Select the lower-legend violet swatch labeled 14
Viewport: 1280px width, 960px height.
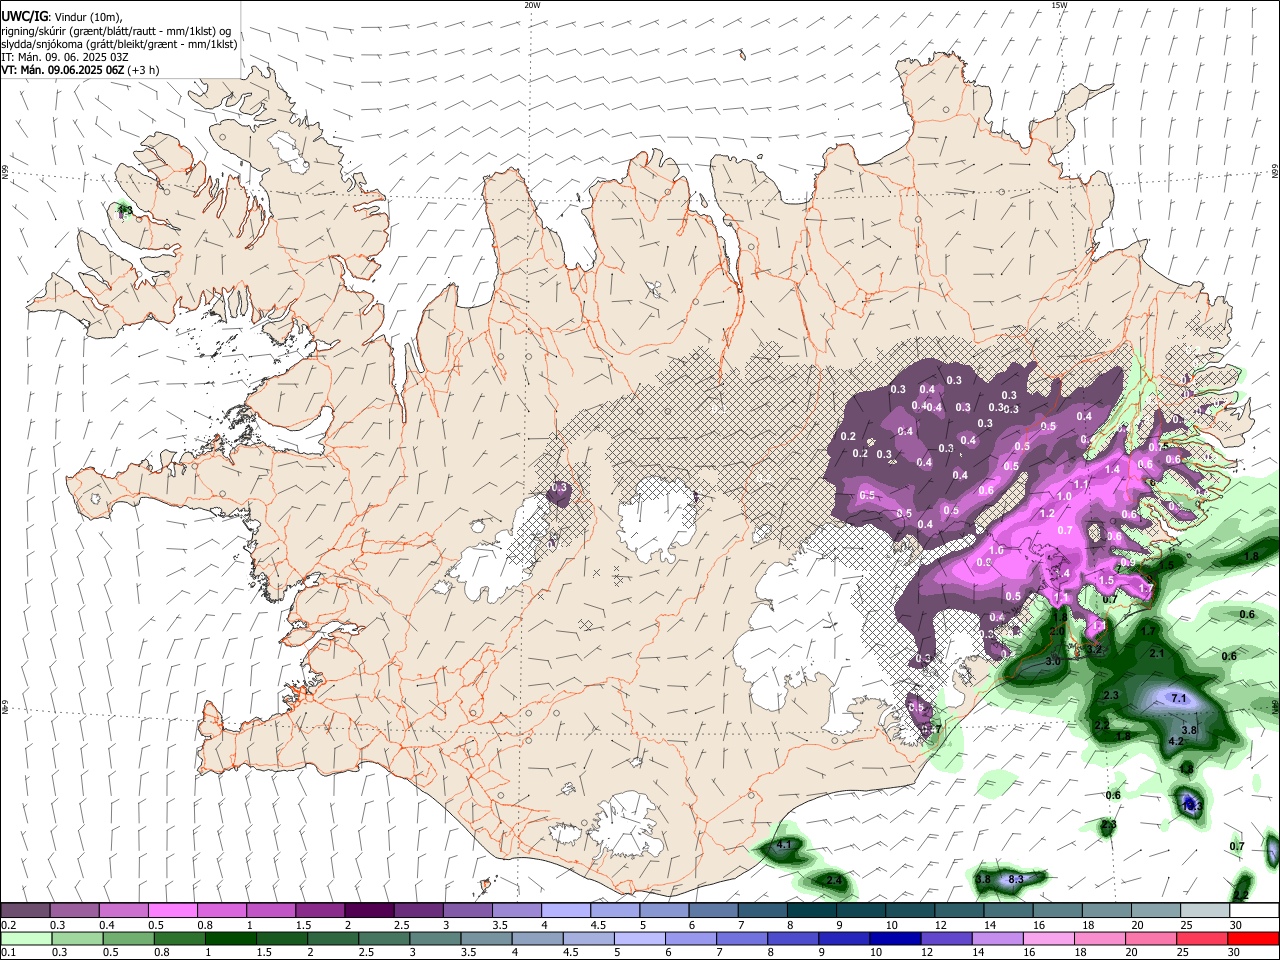click(995, 938)
